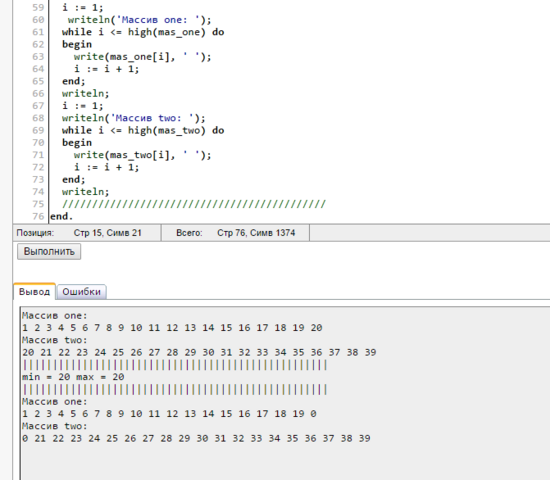Click line number 70 in gutter
Viewport: 550px width, 480px height.
tap(38, 143)
